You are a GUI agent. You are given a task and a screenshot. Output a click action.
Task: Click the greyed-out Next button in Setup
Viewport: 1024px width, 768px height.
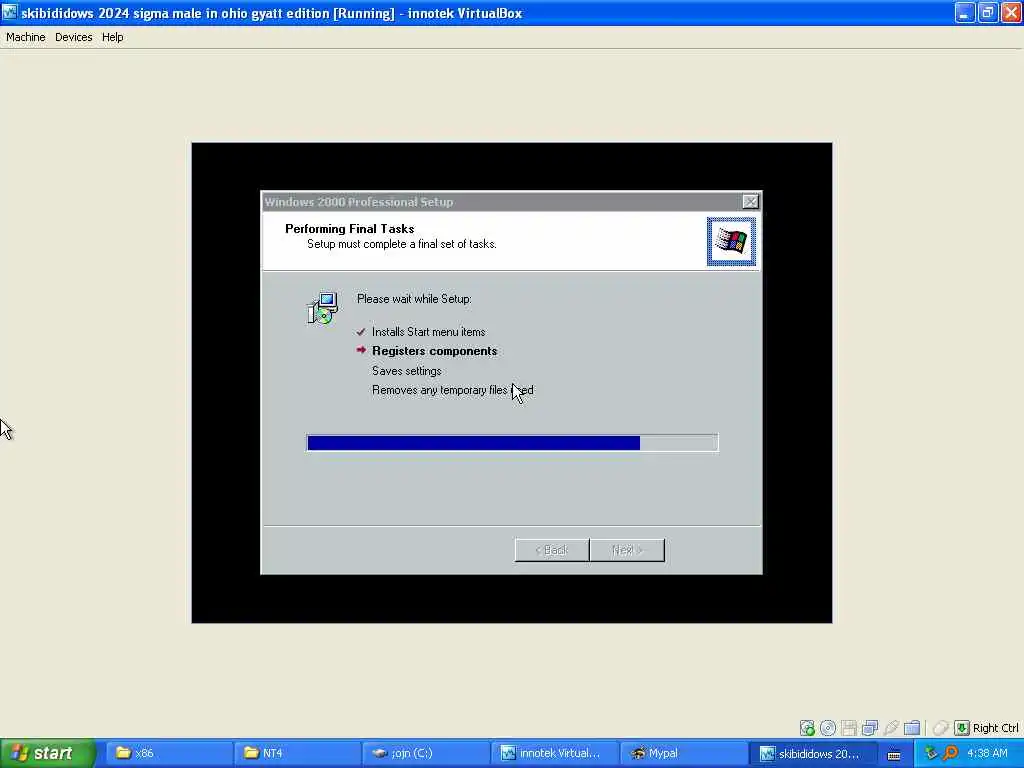tap(627, 550)
